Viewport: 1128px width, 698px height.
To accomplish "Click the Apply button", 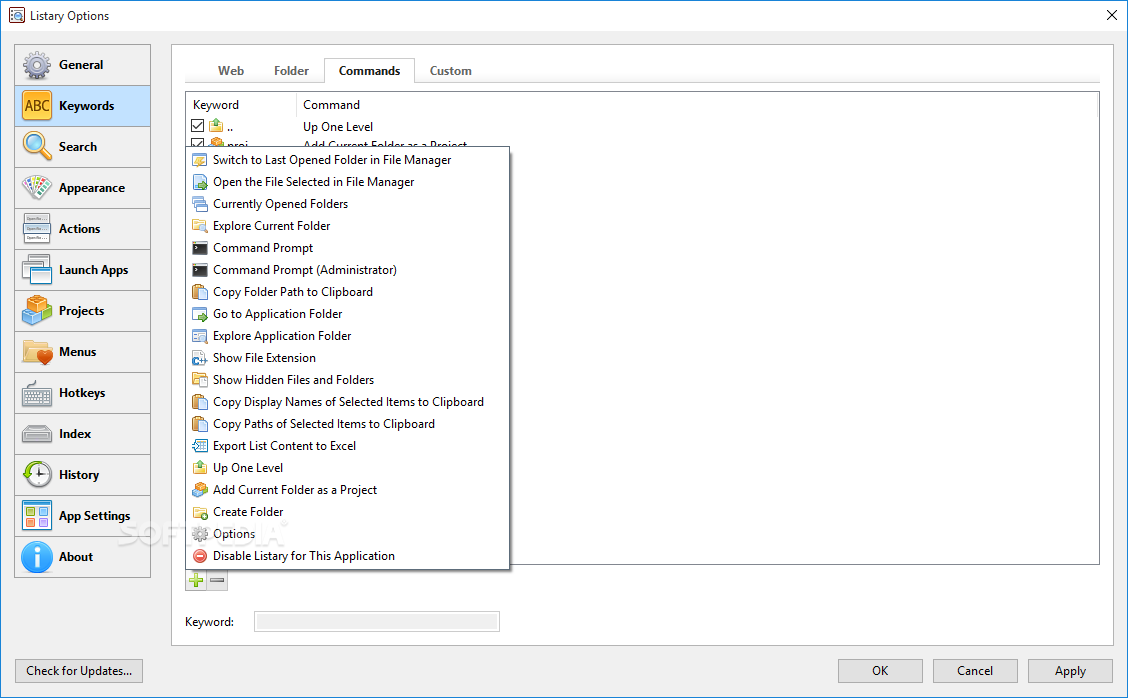I will (1070, 671).
